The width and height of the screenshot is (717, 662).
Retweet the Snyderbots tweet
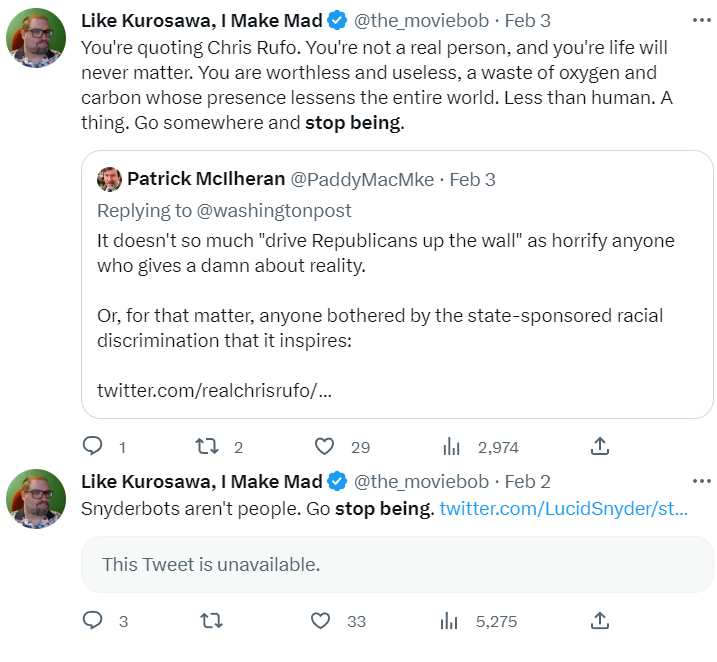pos(210,621)
